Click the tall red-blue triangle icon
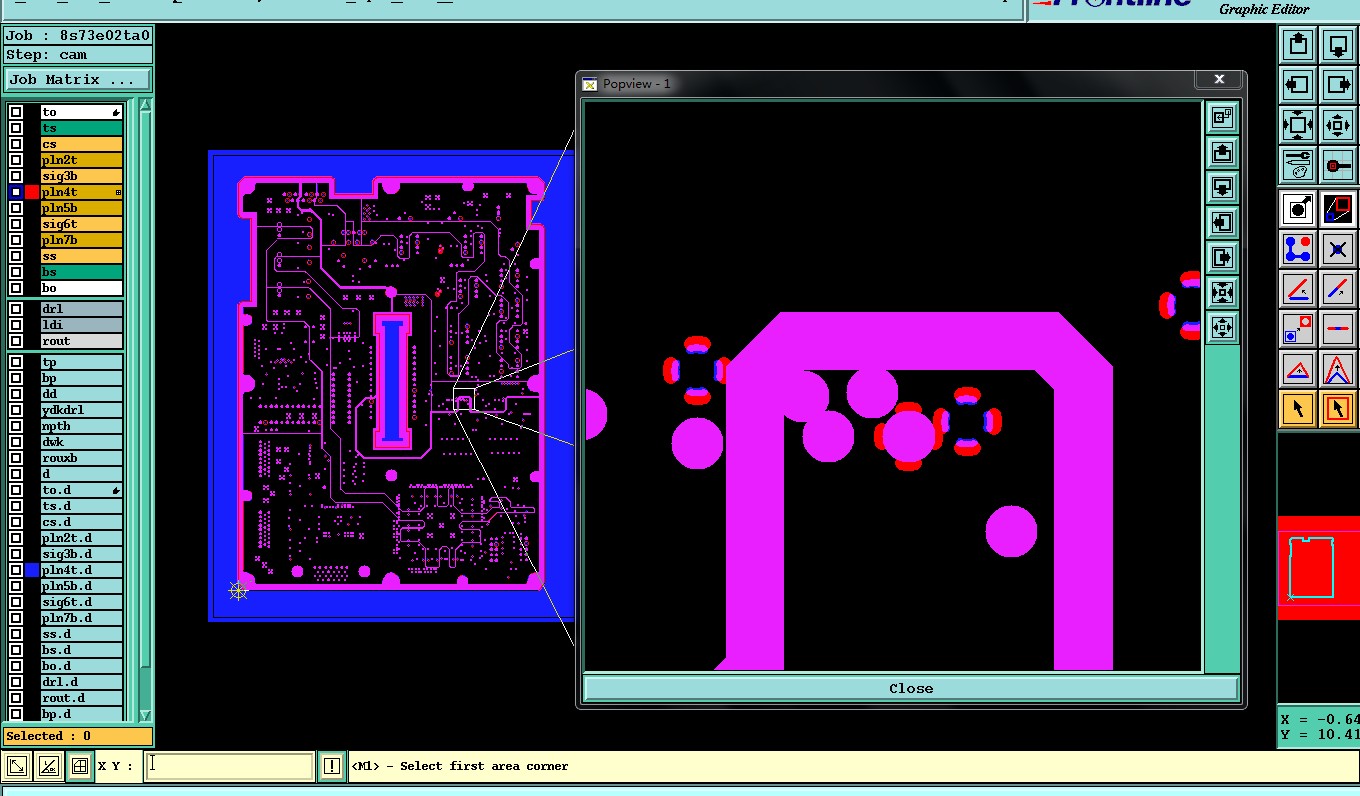Screen dimensions: 1360x796 (x=1338, y=369)
